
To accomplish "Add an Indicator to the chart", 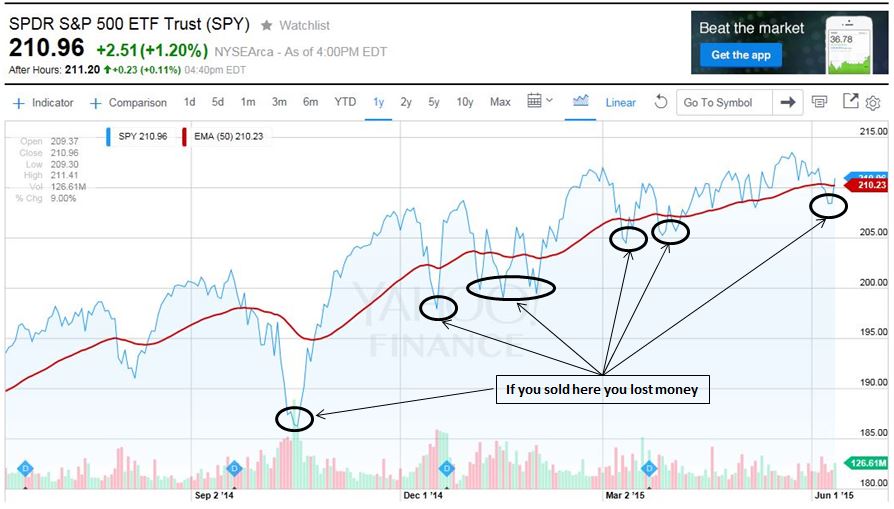I will tap(44, 102).
